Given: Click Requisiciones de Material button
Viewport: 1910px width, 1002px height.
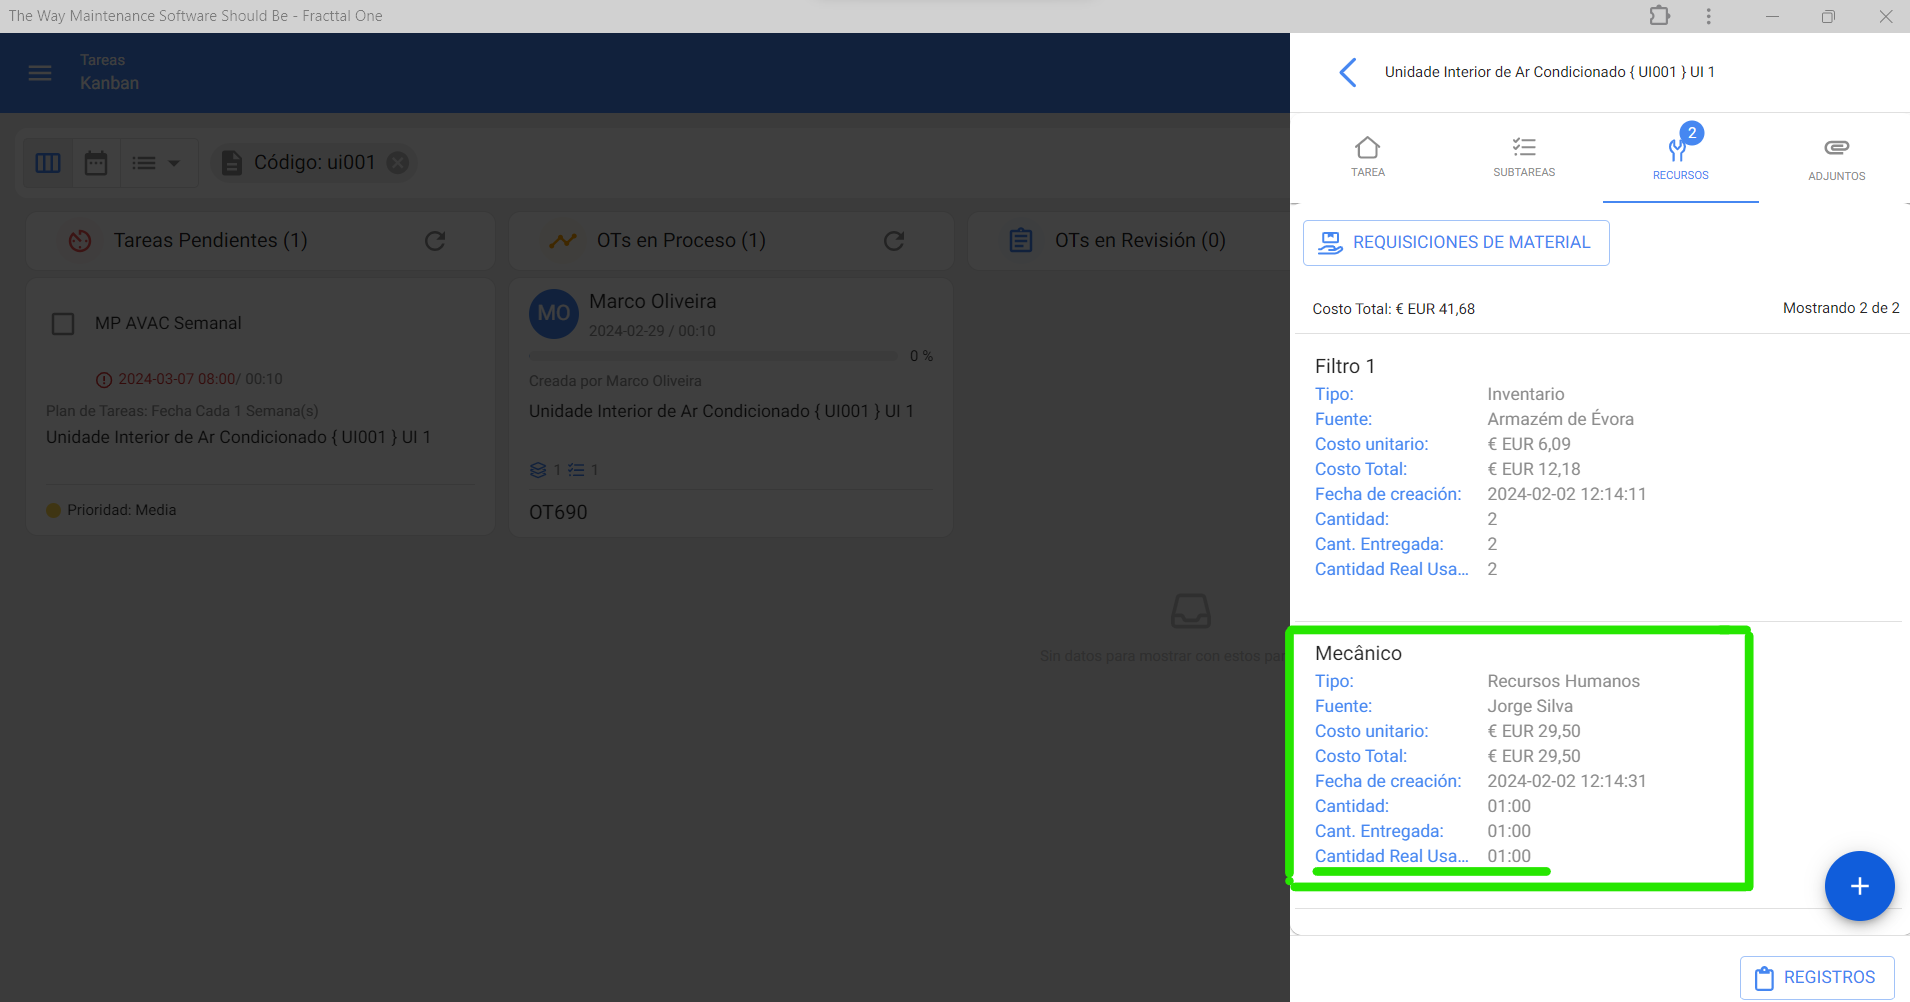Looking at the screenshot, I should pyautogui.click(x=1456, y=243).
